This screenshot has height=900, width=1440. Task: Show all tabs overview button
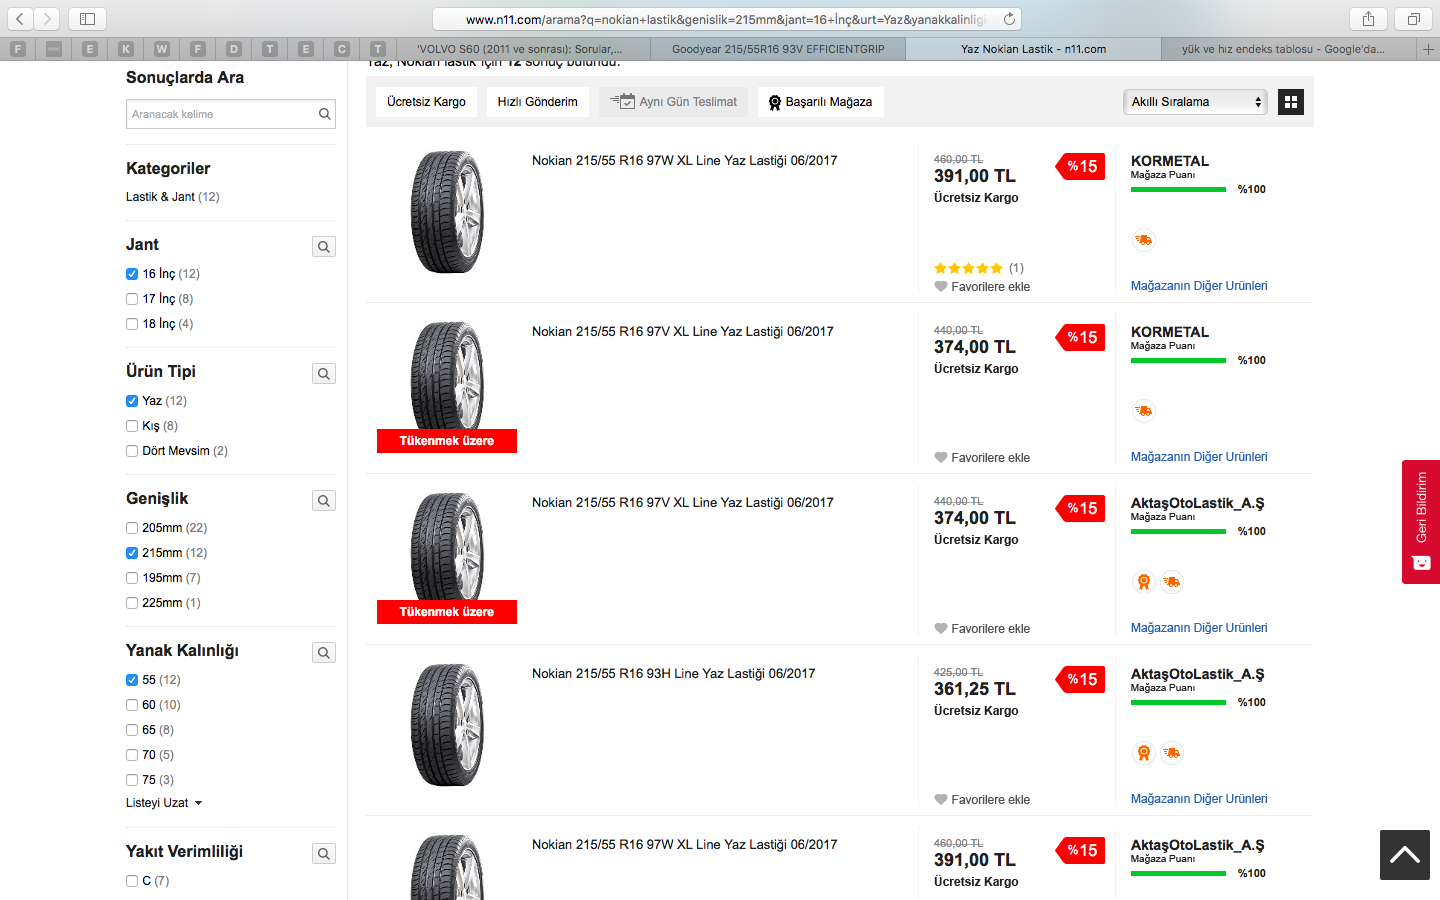(1414, 19)
